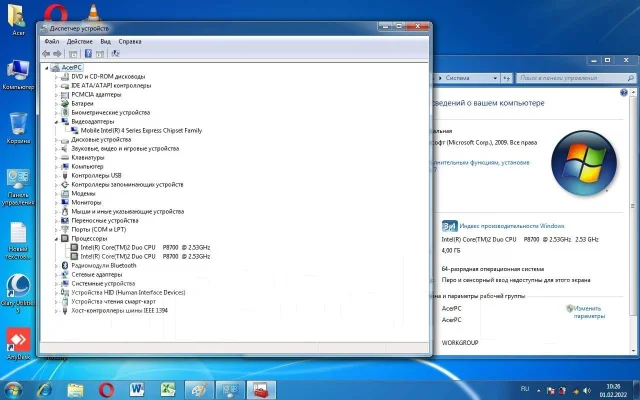
Task: Click Индекс производительности Windows link in System window
Action: tap(512, 226)
